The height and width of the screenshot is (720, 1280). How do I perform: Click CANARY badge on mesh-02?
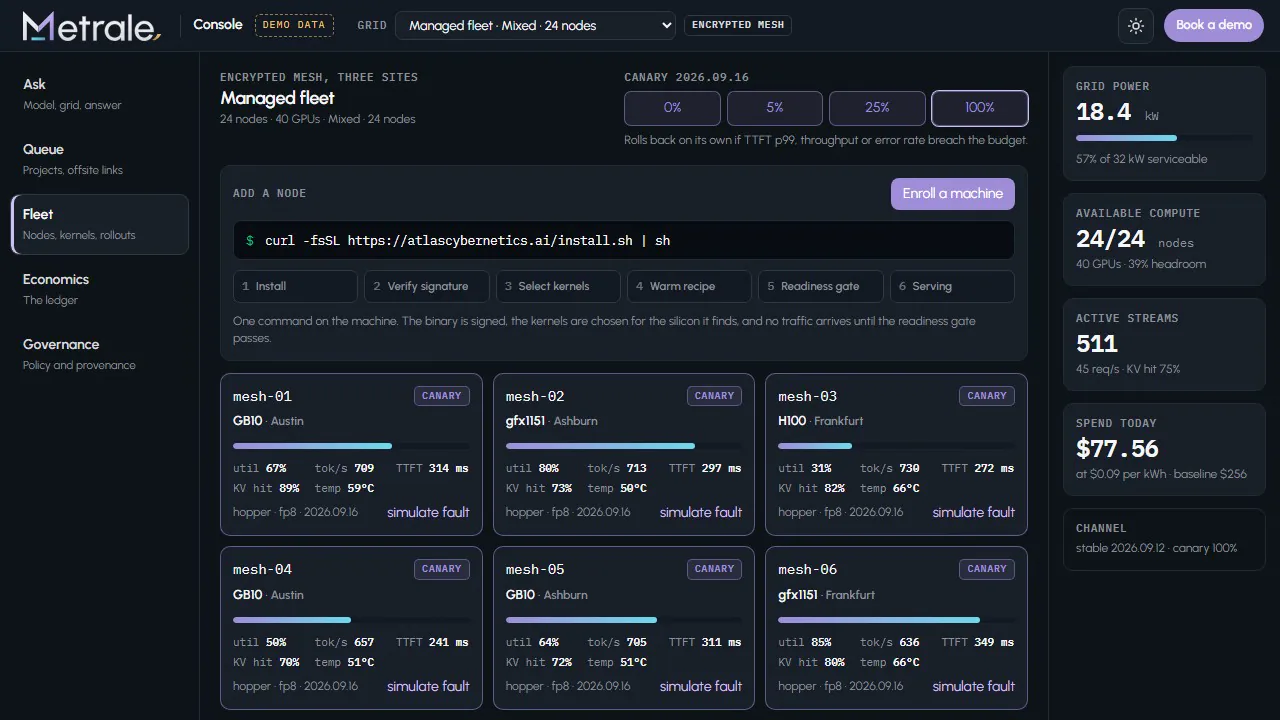pyautogui.click(x=715, y=396)
